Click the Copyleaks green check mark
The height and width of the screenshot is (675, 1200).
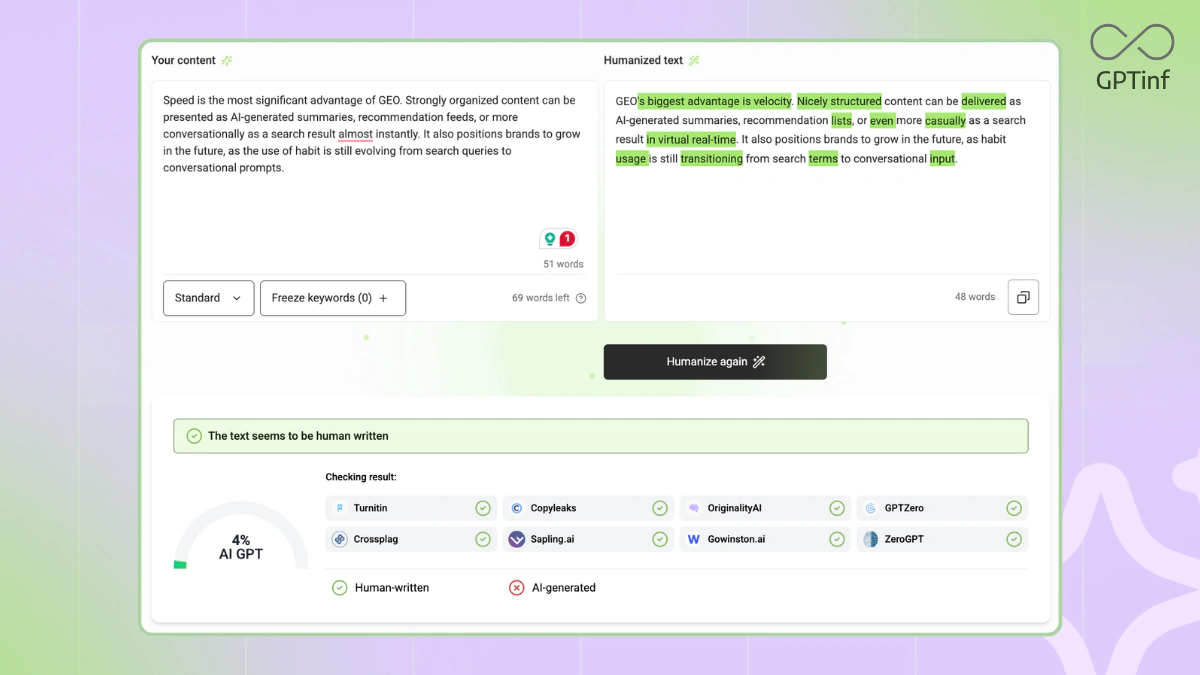click(660, 508)
